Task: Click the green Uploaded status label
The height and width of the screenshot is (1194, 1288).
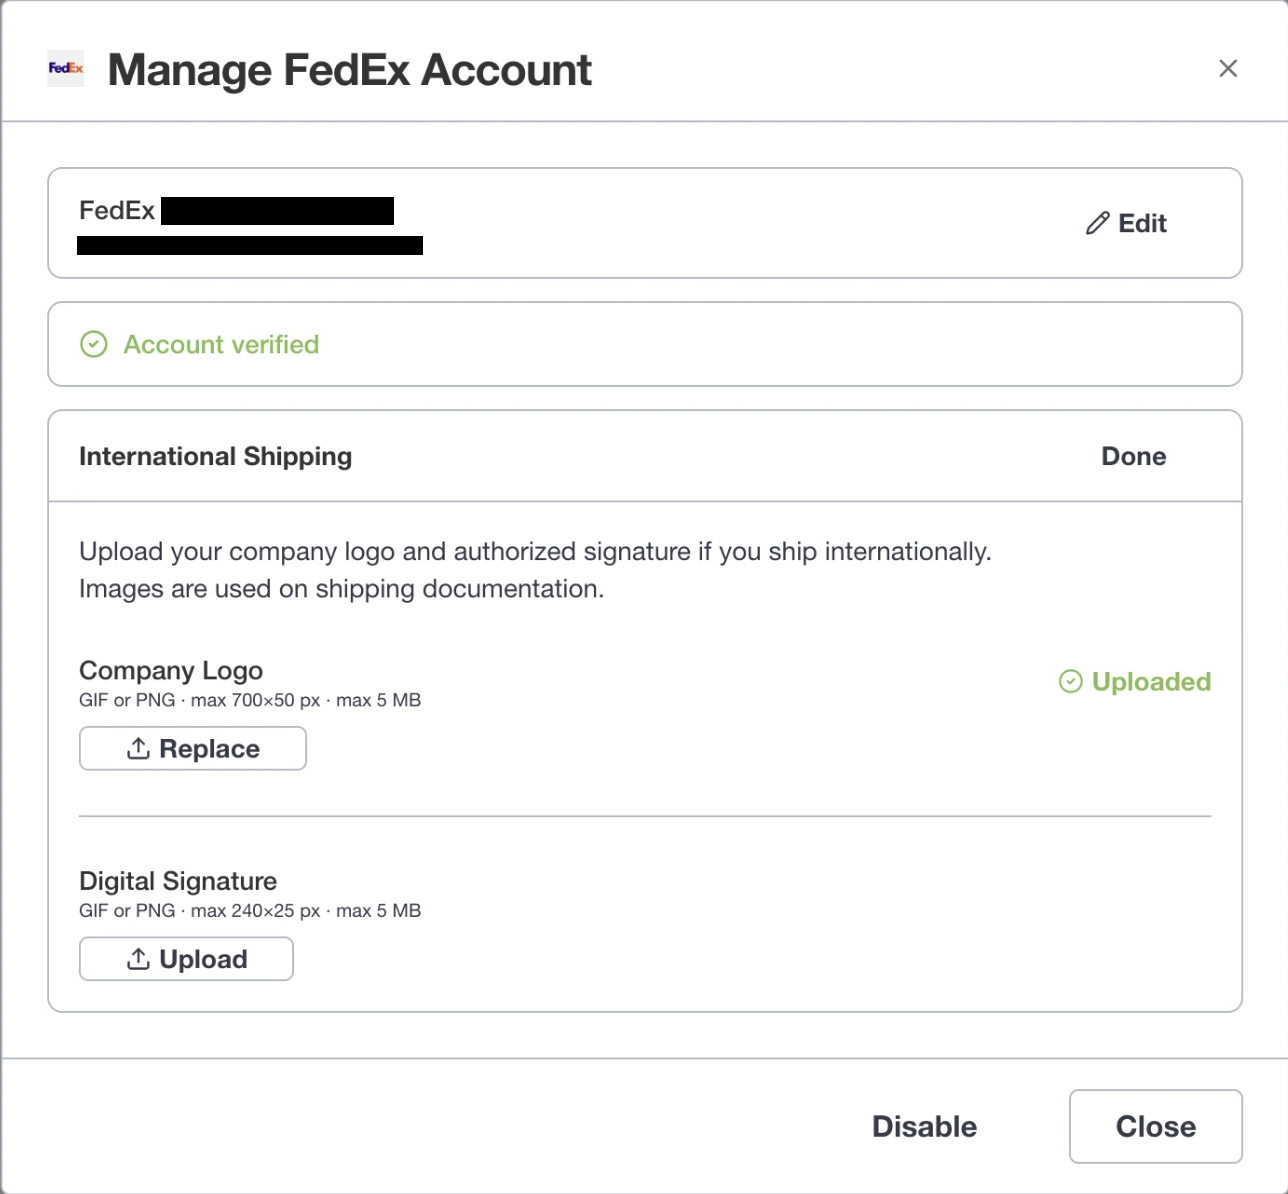Action: click(x=1151, y=681)
